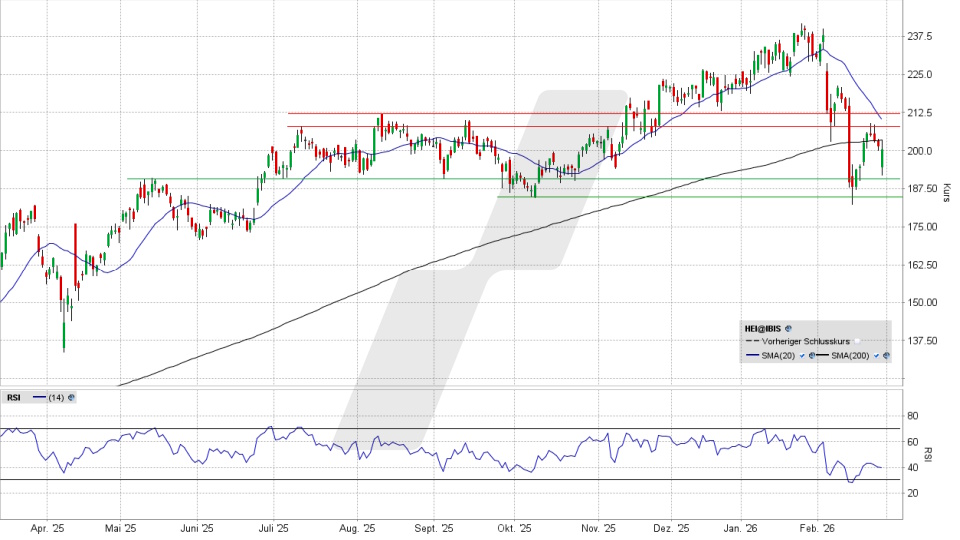Click the black SMA(200) line sample in legend
The height and width of the screenshot is (540, 960).
pos(823,355)
